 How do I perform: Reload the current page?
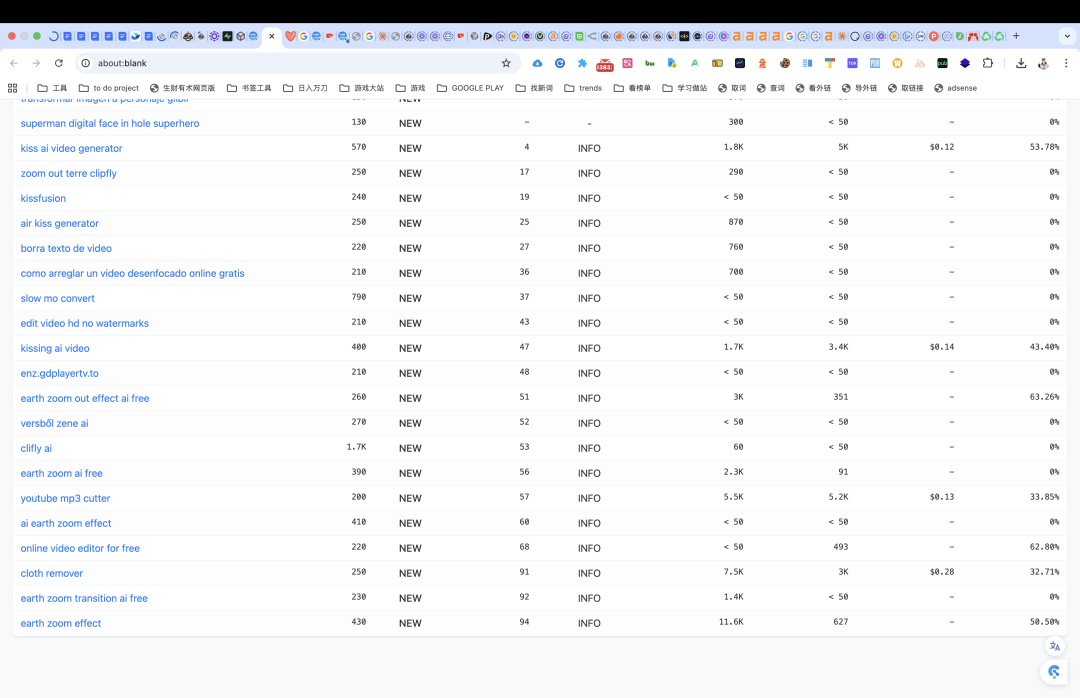pyautogui.click(x=59, y=63)
